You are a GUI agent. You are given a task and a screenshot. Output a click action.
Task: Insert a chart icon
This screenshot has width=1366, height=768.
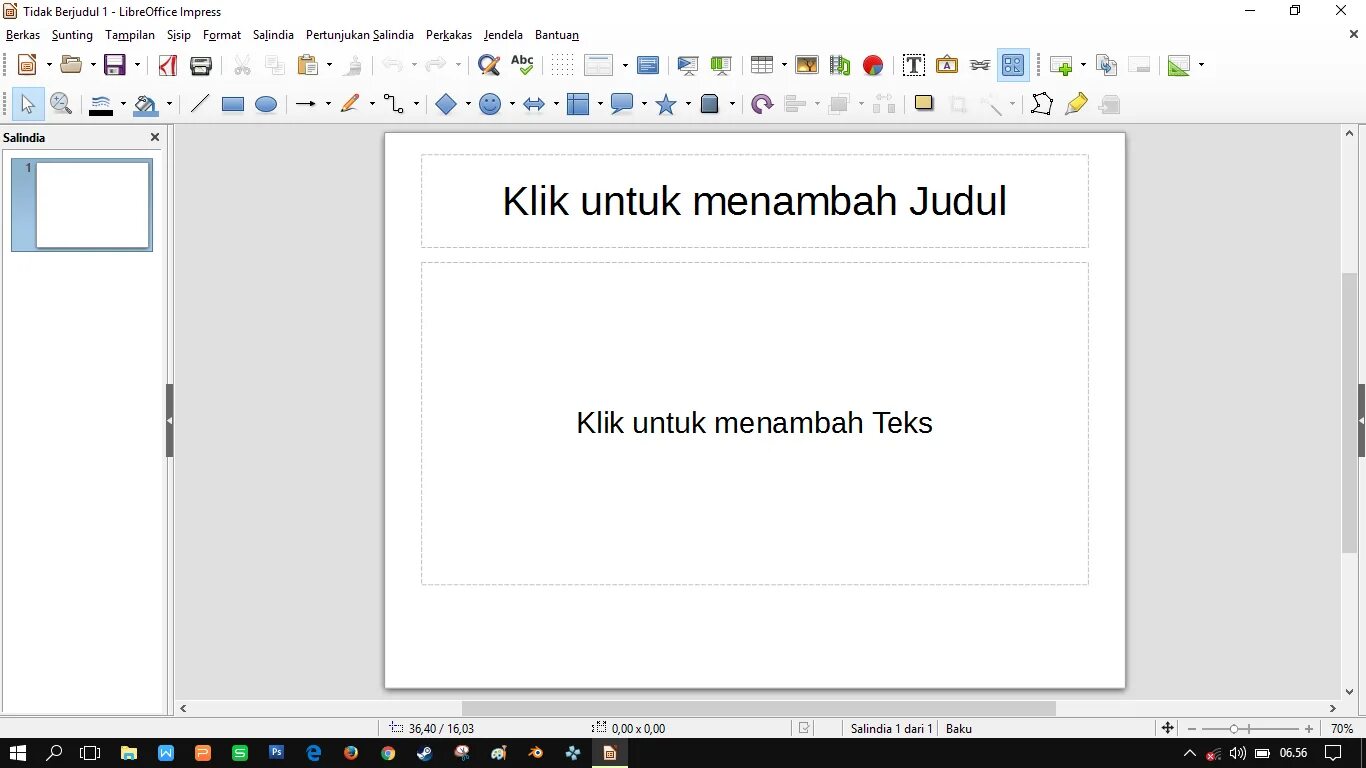[873, 65]
